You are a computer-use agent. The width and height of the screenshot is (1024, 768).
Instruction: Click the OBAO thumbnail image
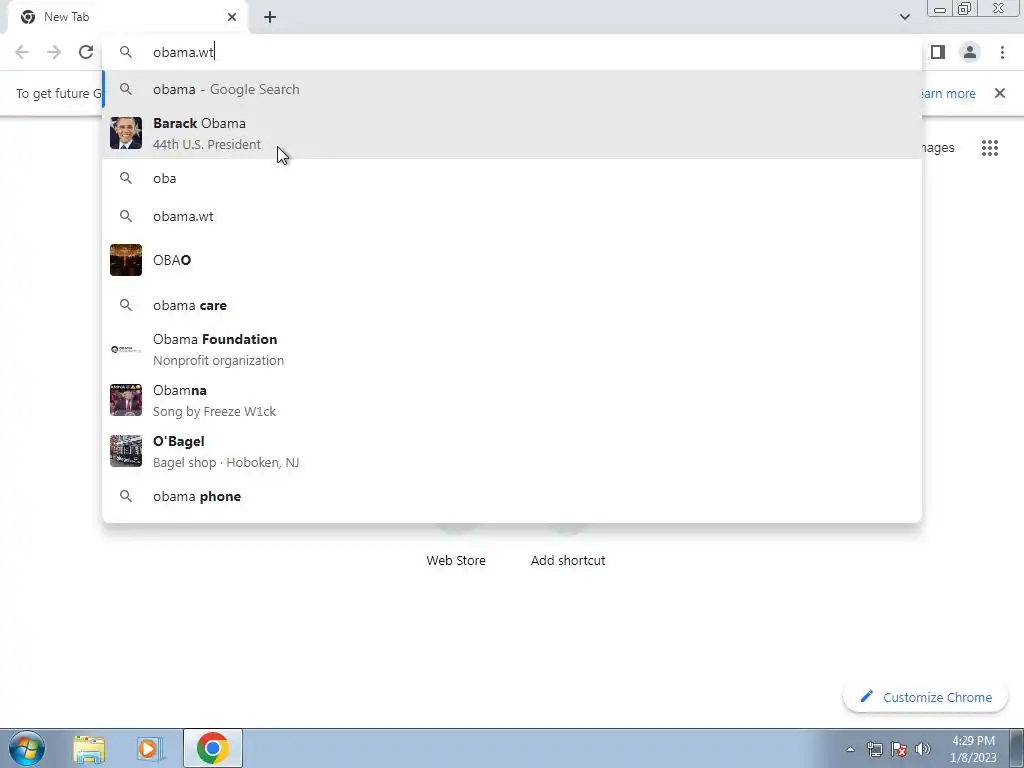tap(126, 260)
